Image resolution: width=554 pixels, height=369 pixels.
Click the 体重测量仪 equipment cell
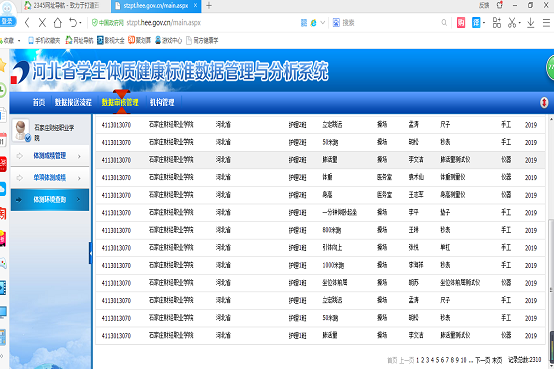pos(453,177)
